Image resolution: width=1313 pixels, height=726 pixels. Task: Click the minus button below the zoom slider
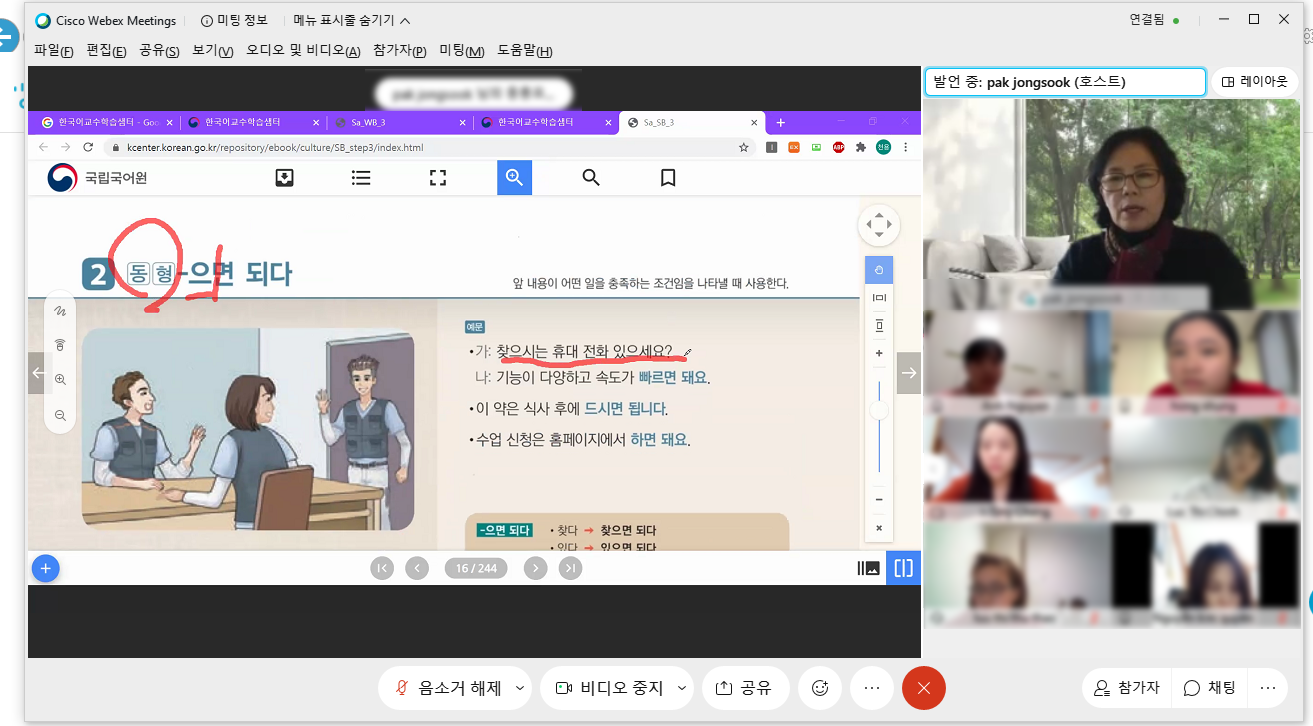coord(879,500)
